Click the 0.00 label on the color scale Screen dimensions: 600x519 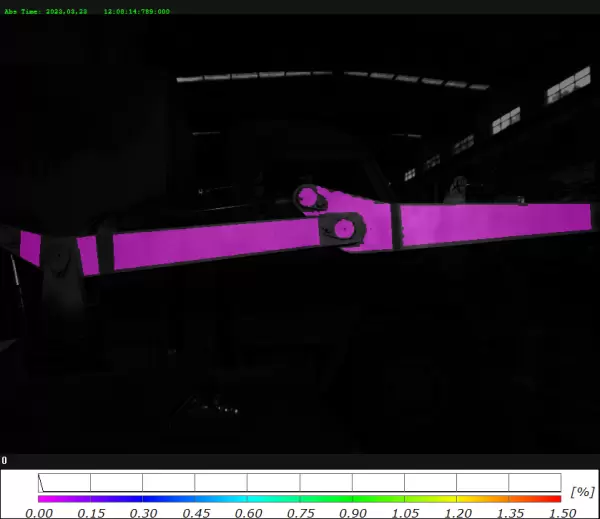pyautogui.click(x=39, y=512)
